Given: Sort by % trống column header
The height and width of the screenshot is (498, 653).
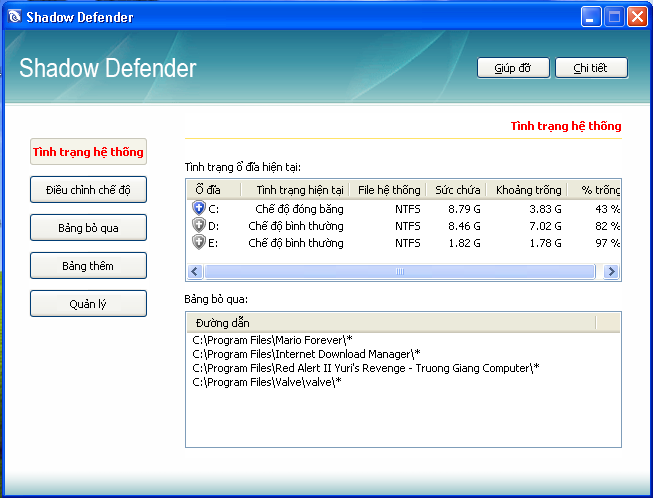Looking at the screenshot, I should (x=594, y=190).
